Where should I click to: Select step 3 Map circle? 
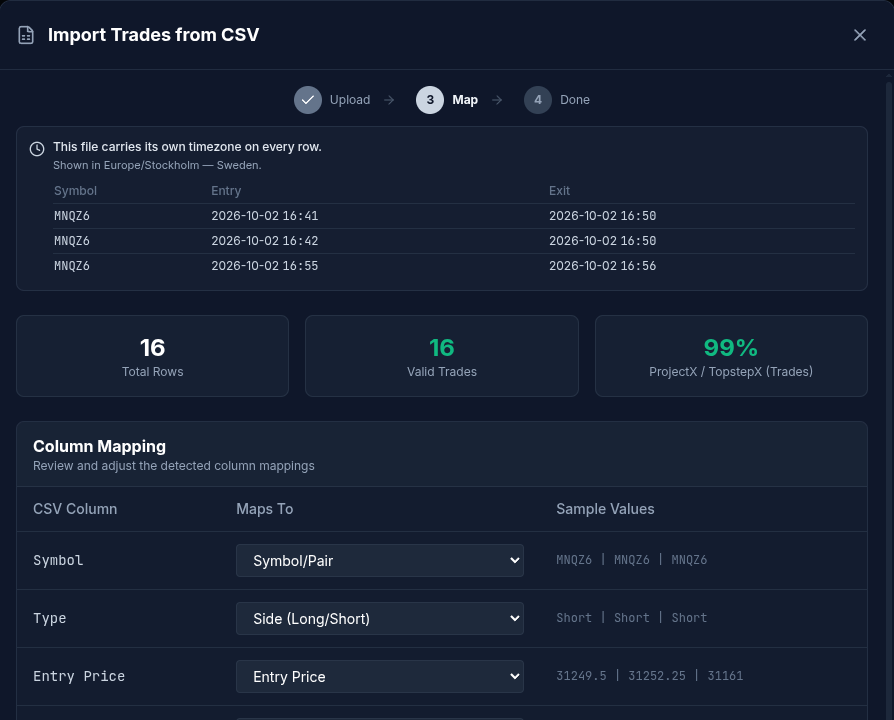pos(430,100)
